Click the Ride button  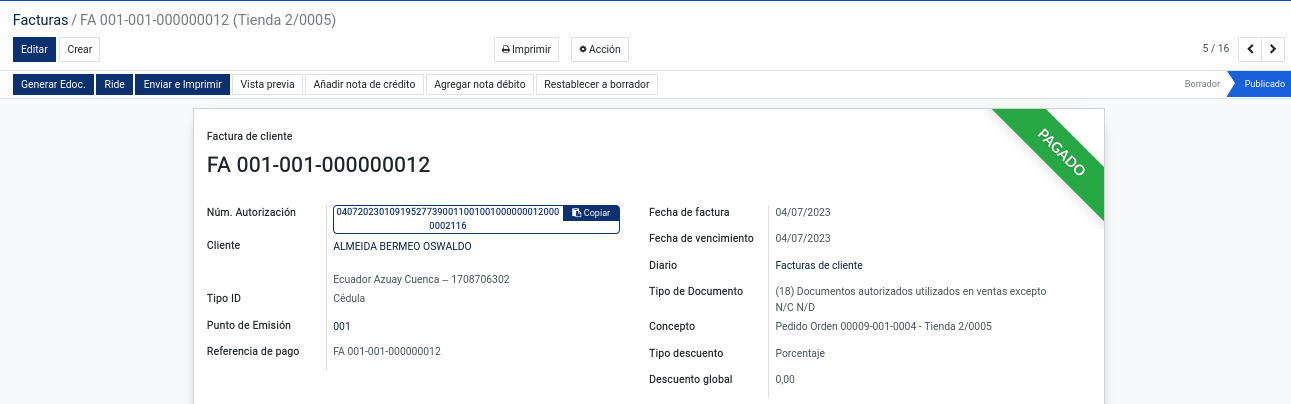(x=114, y=85)
